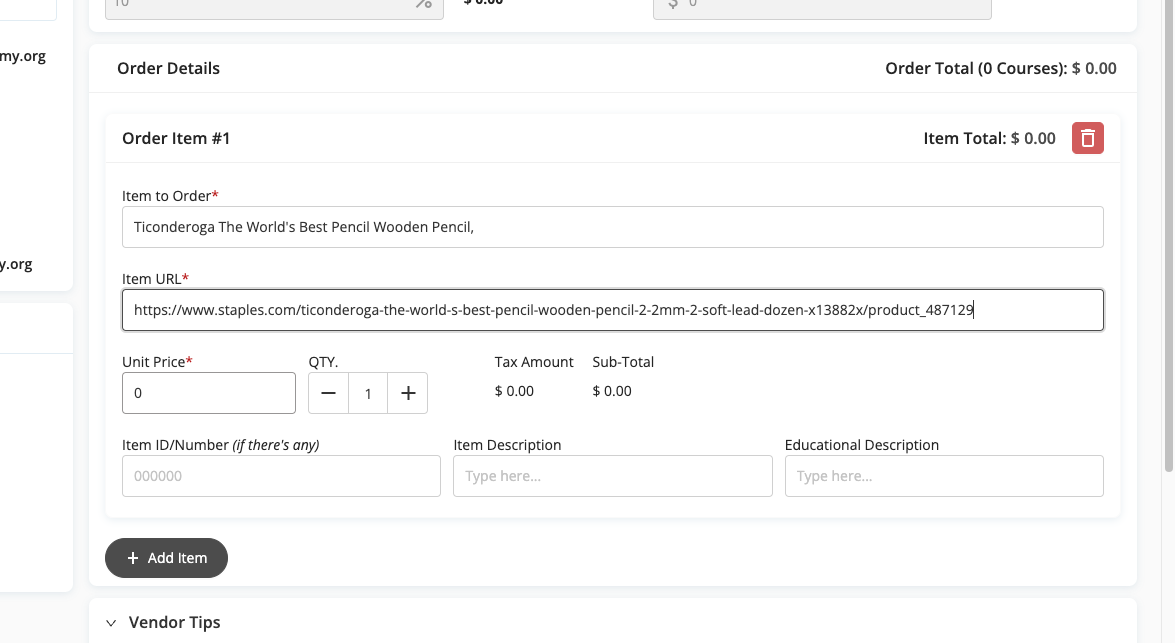This screenshot has width=1175, height=643.
Task: Click the Unit Price label
Action: [157, 362]
